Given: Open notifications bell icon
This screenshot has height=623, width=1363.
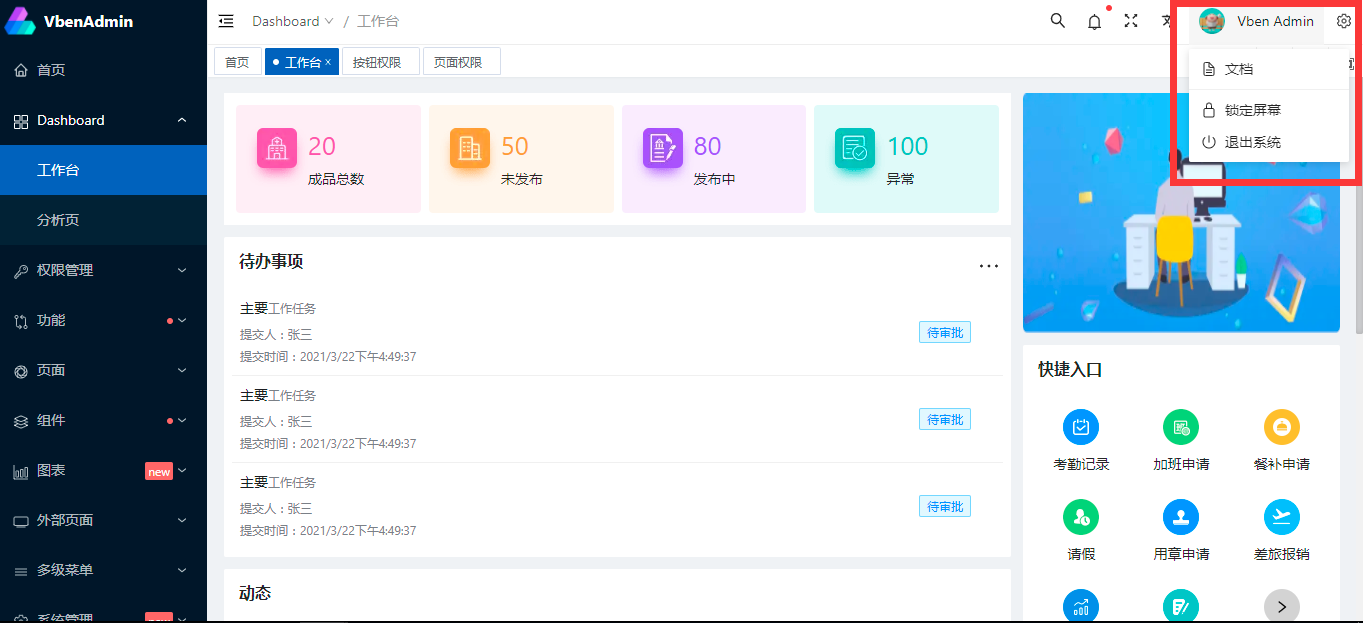Looking at the screenshot, I should coord(1094,22).
